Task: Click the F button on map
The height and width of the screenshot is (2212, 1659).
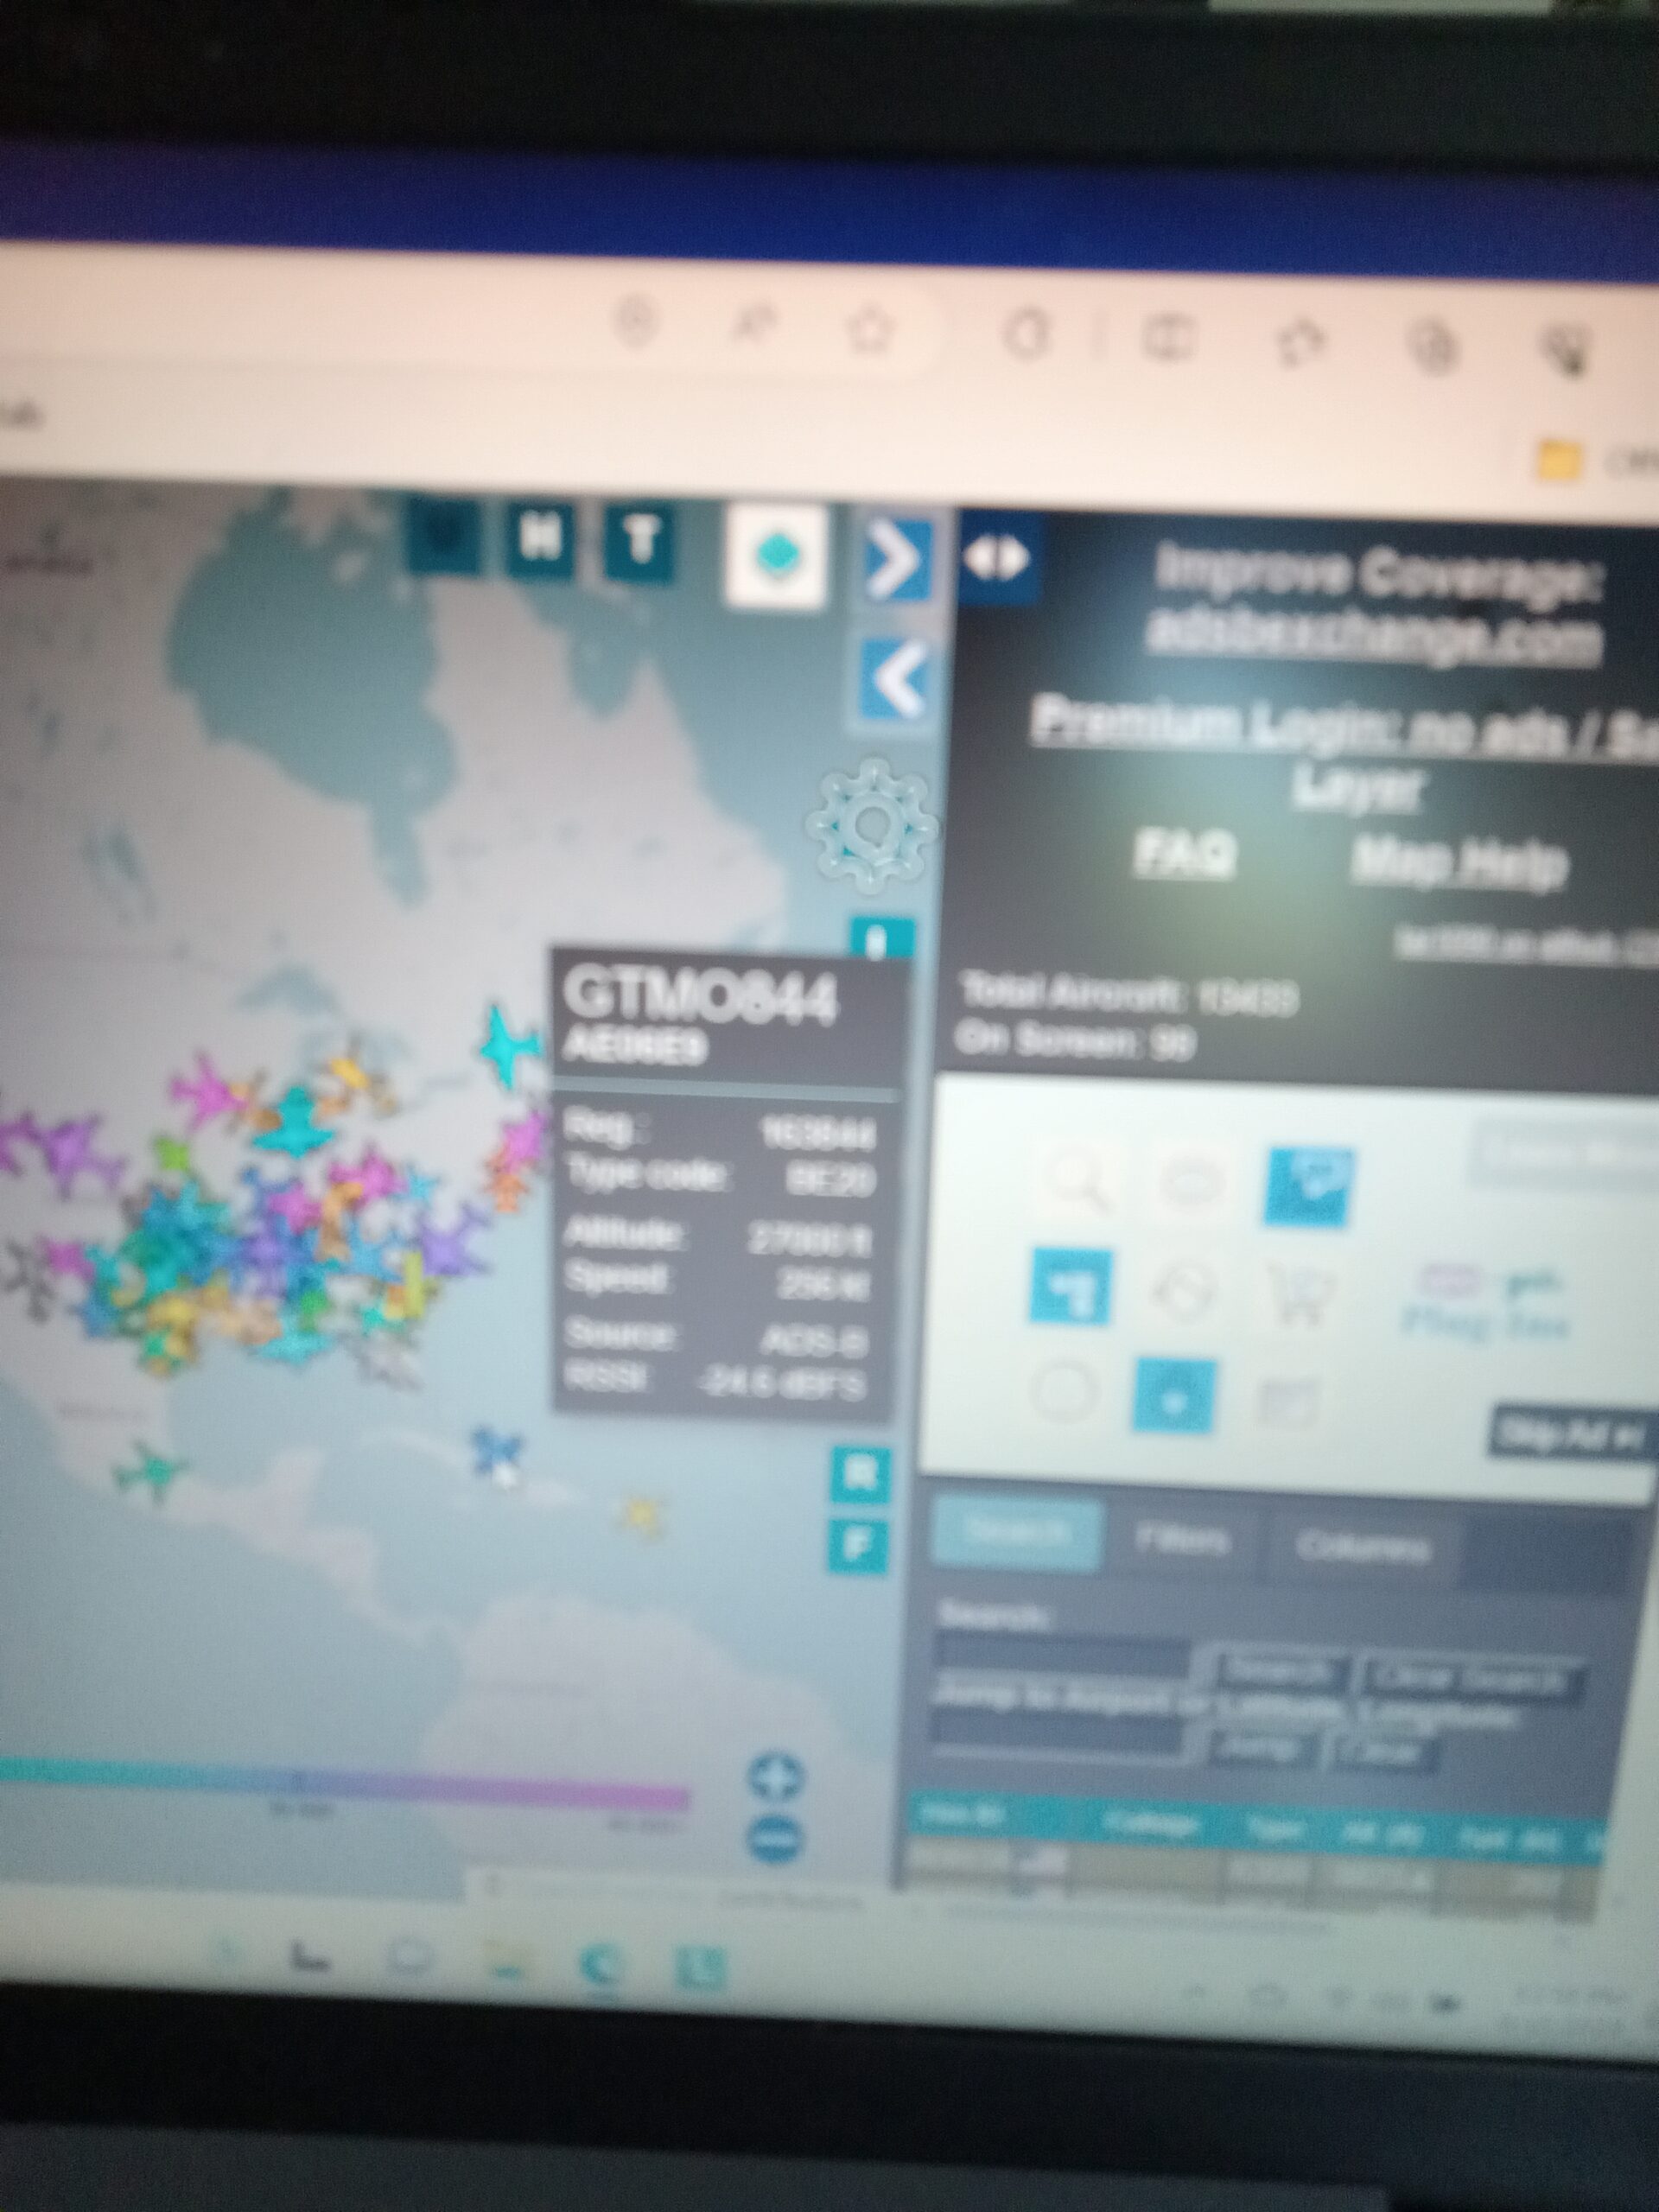Action: pos(858,1547)
